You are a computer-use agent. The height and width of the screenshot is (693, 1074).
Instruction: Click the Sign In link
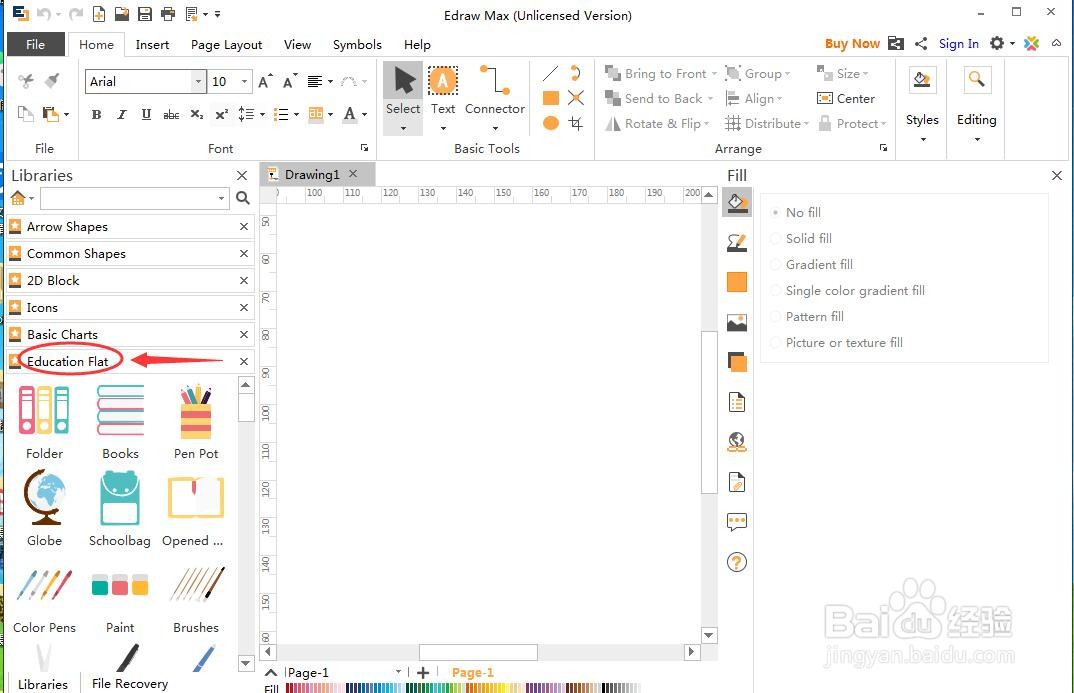pos(958,44)
